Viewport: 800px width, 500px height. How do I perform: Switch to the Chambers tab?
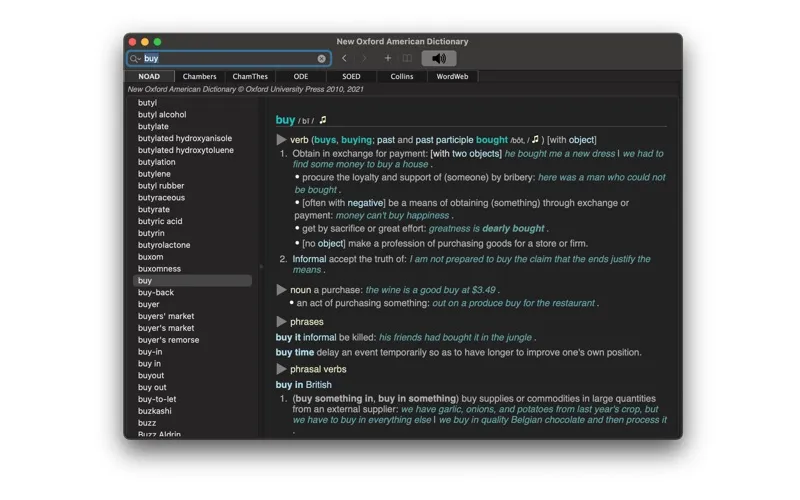pyautogui.click(x=199, y=77)
